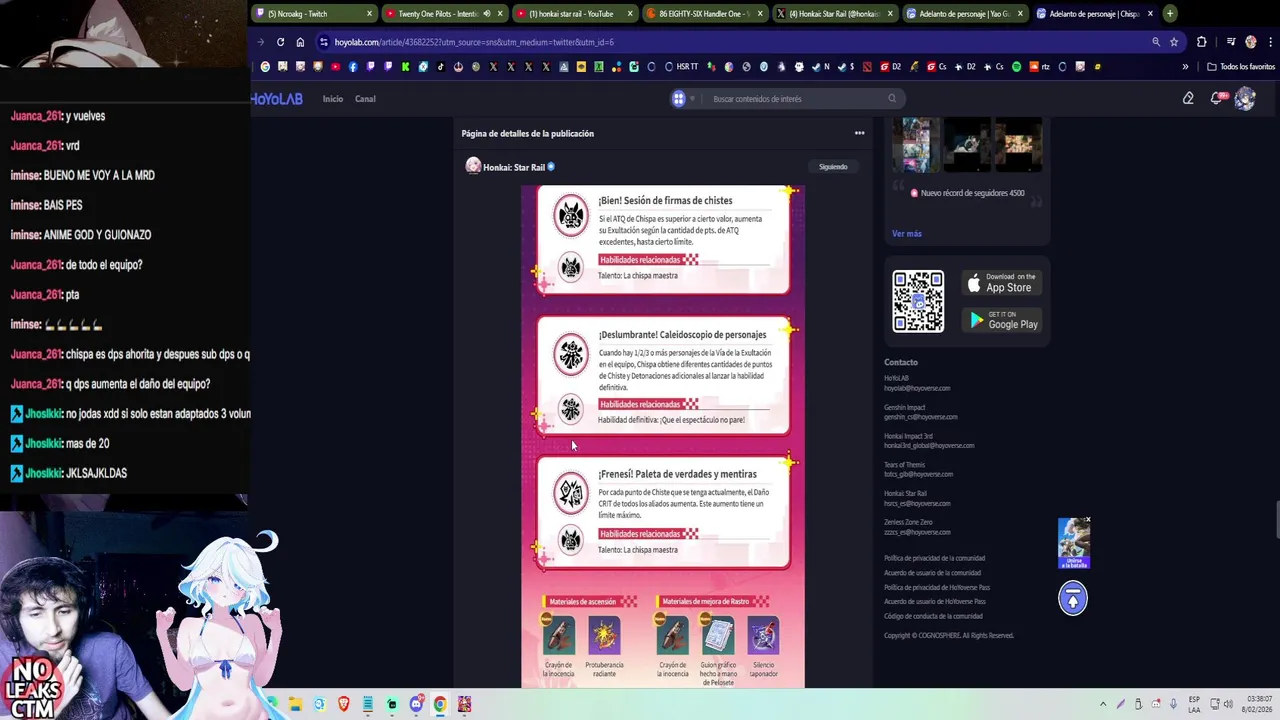Click the back-to-top arrow button
The width and height of the screenshot is (1280, 720).
tap(1073, 598)
